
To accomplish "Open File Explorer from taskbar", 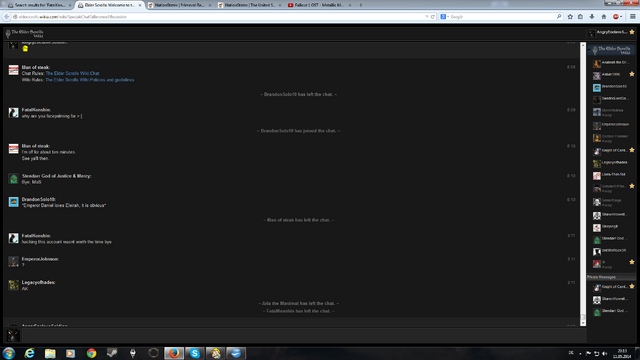I will pyautogui.click(x=50, y=353).
